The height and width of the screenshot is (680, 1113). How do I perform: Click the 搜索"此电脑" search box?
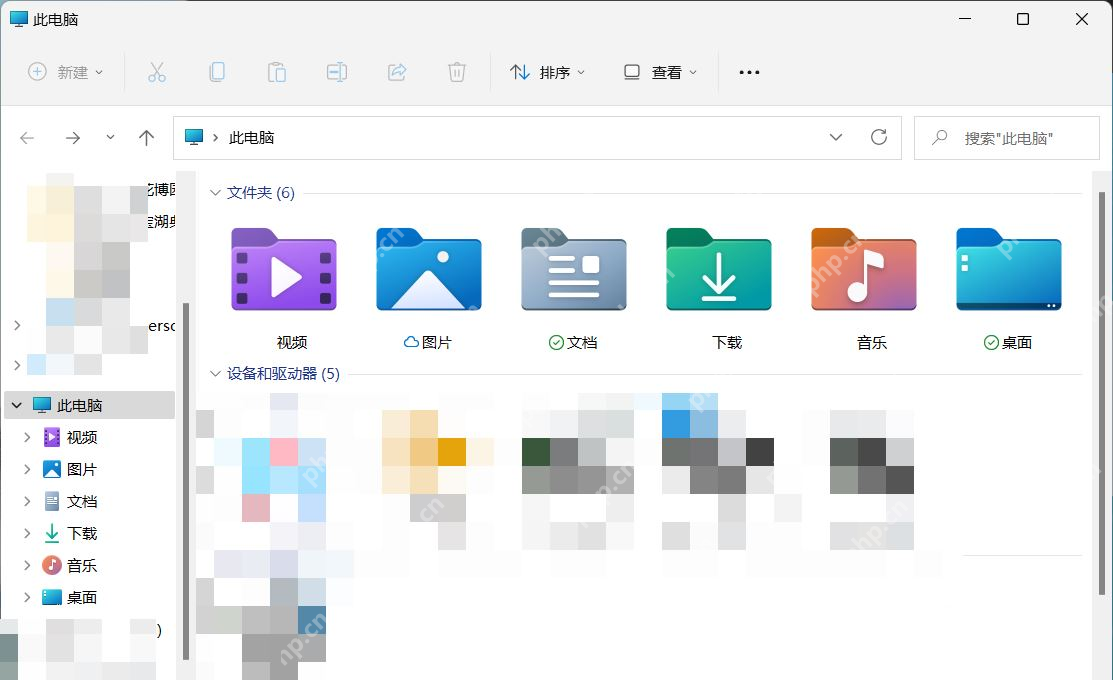coord(1007,138)
